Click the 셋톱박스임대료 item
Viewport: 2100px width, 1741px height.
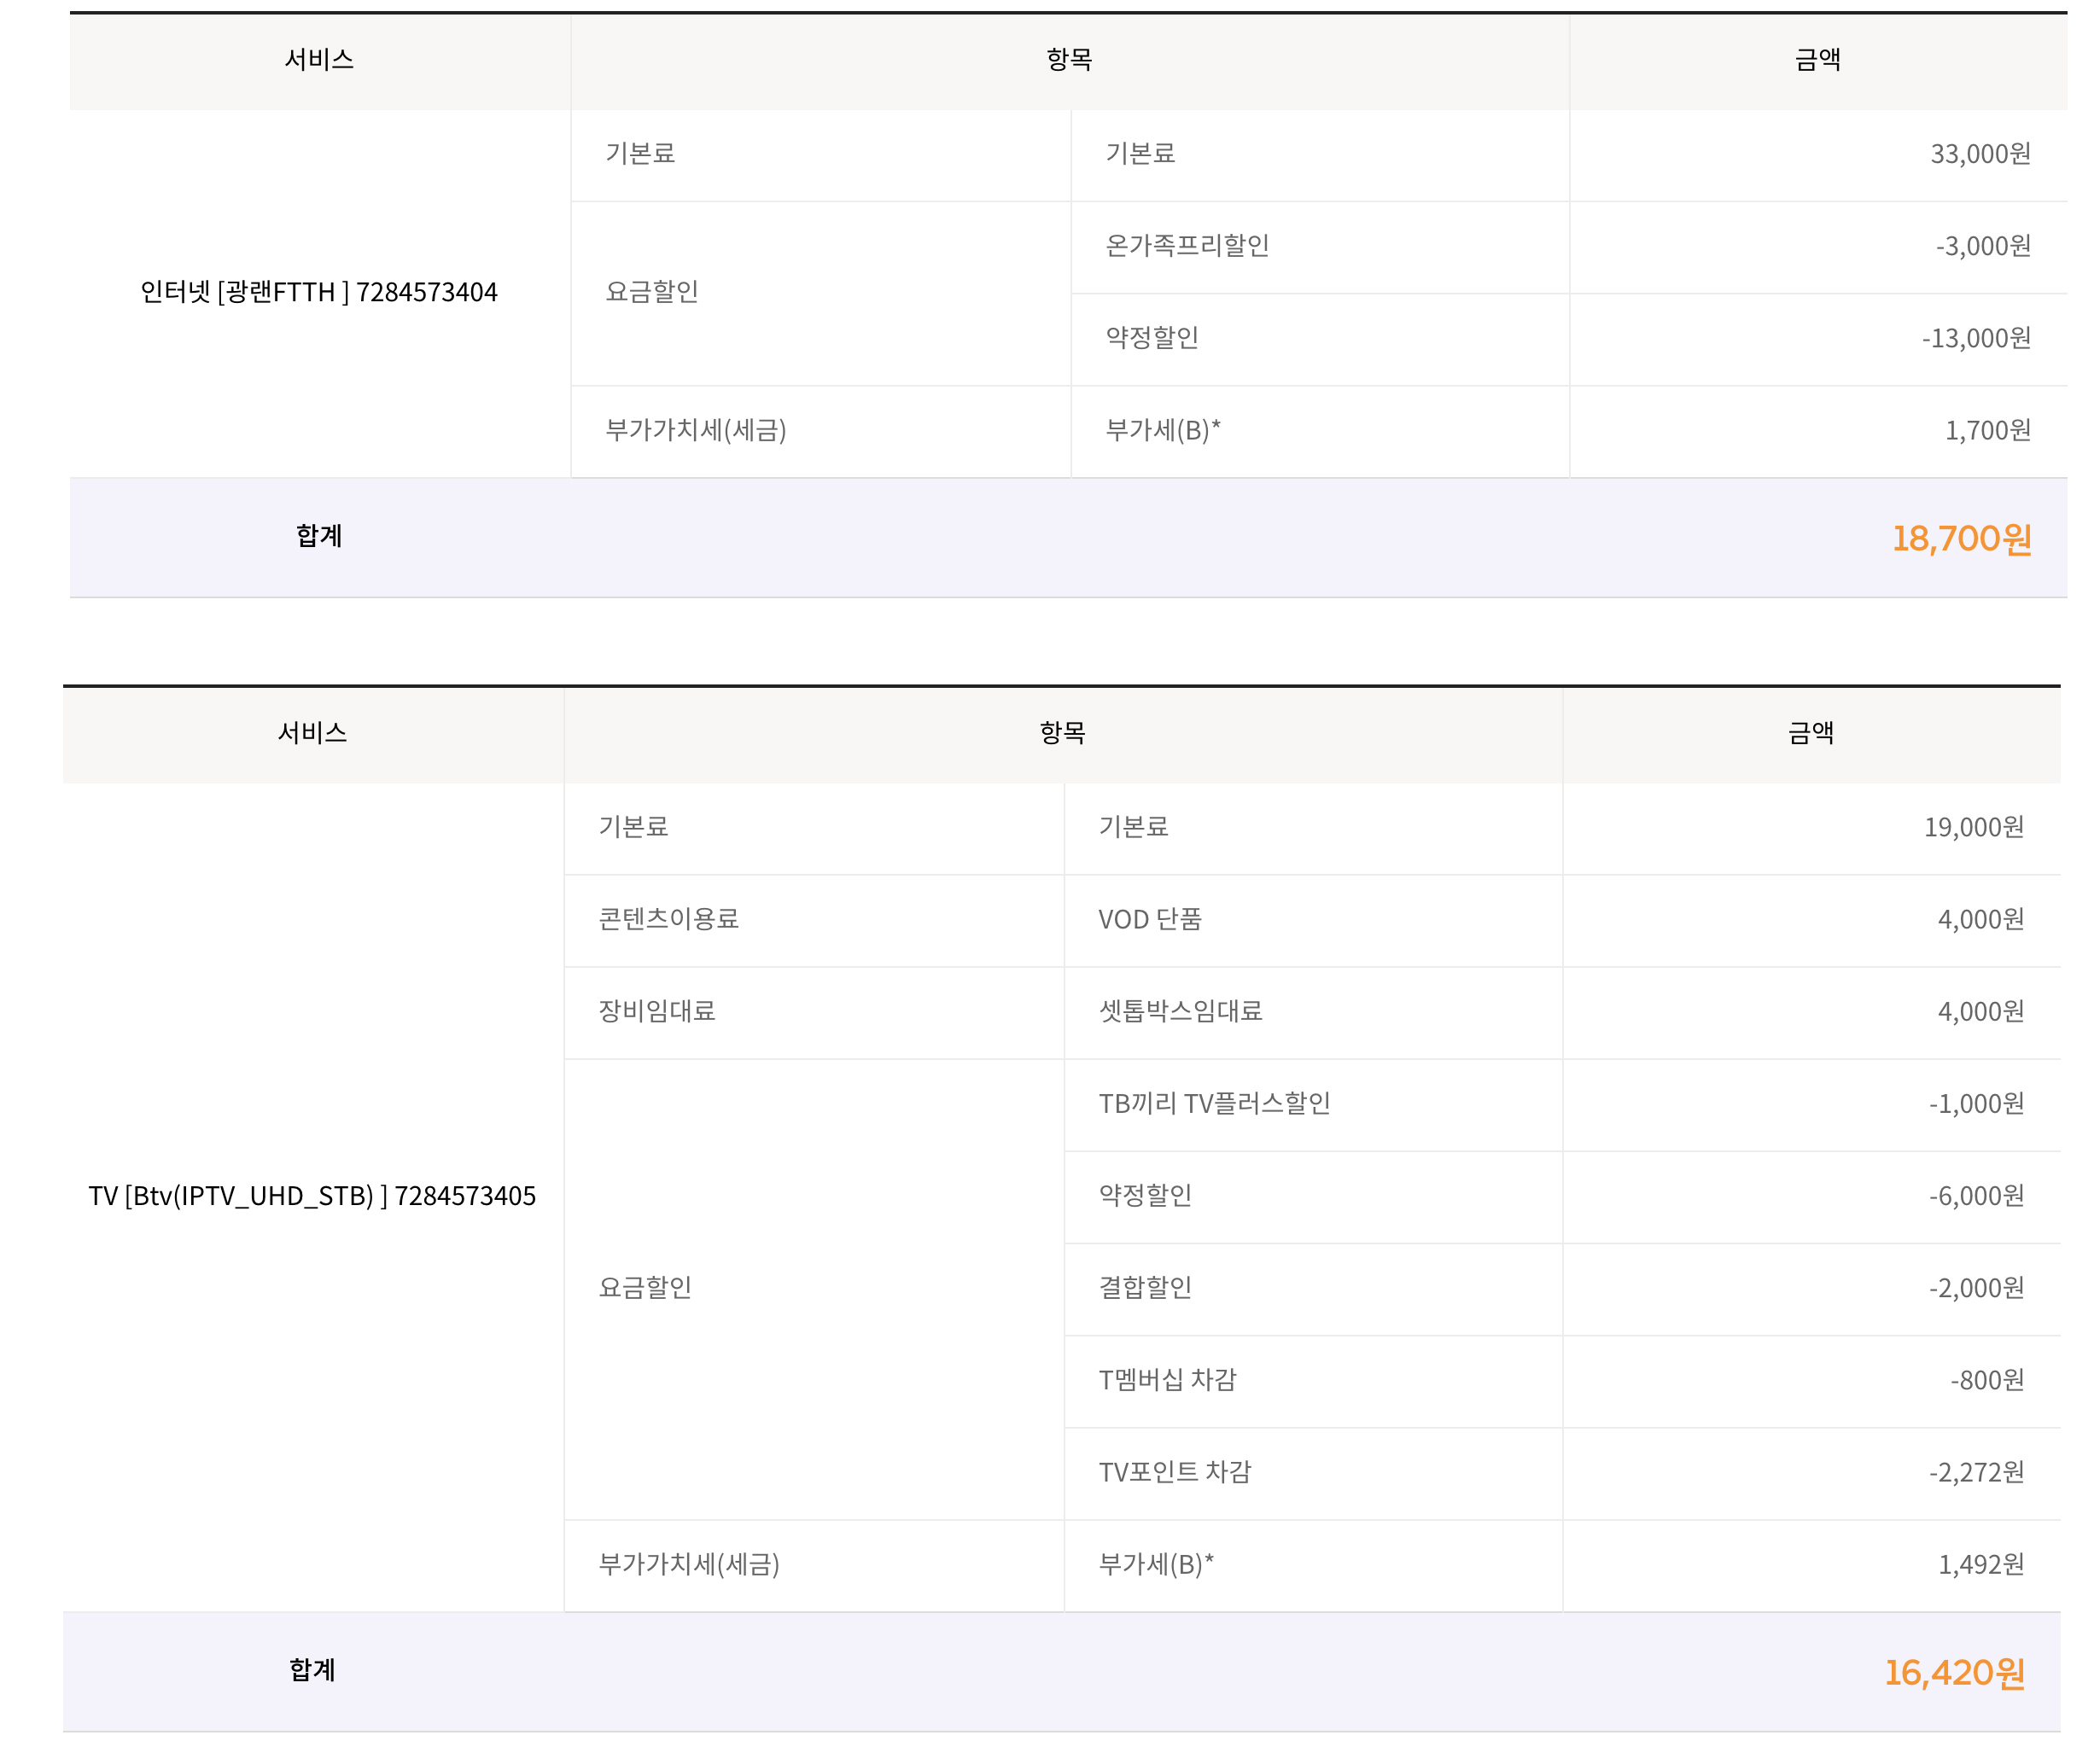pos(1180,1011)
